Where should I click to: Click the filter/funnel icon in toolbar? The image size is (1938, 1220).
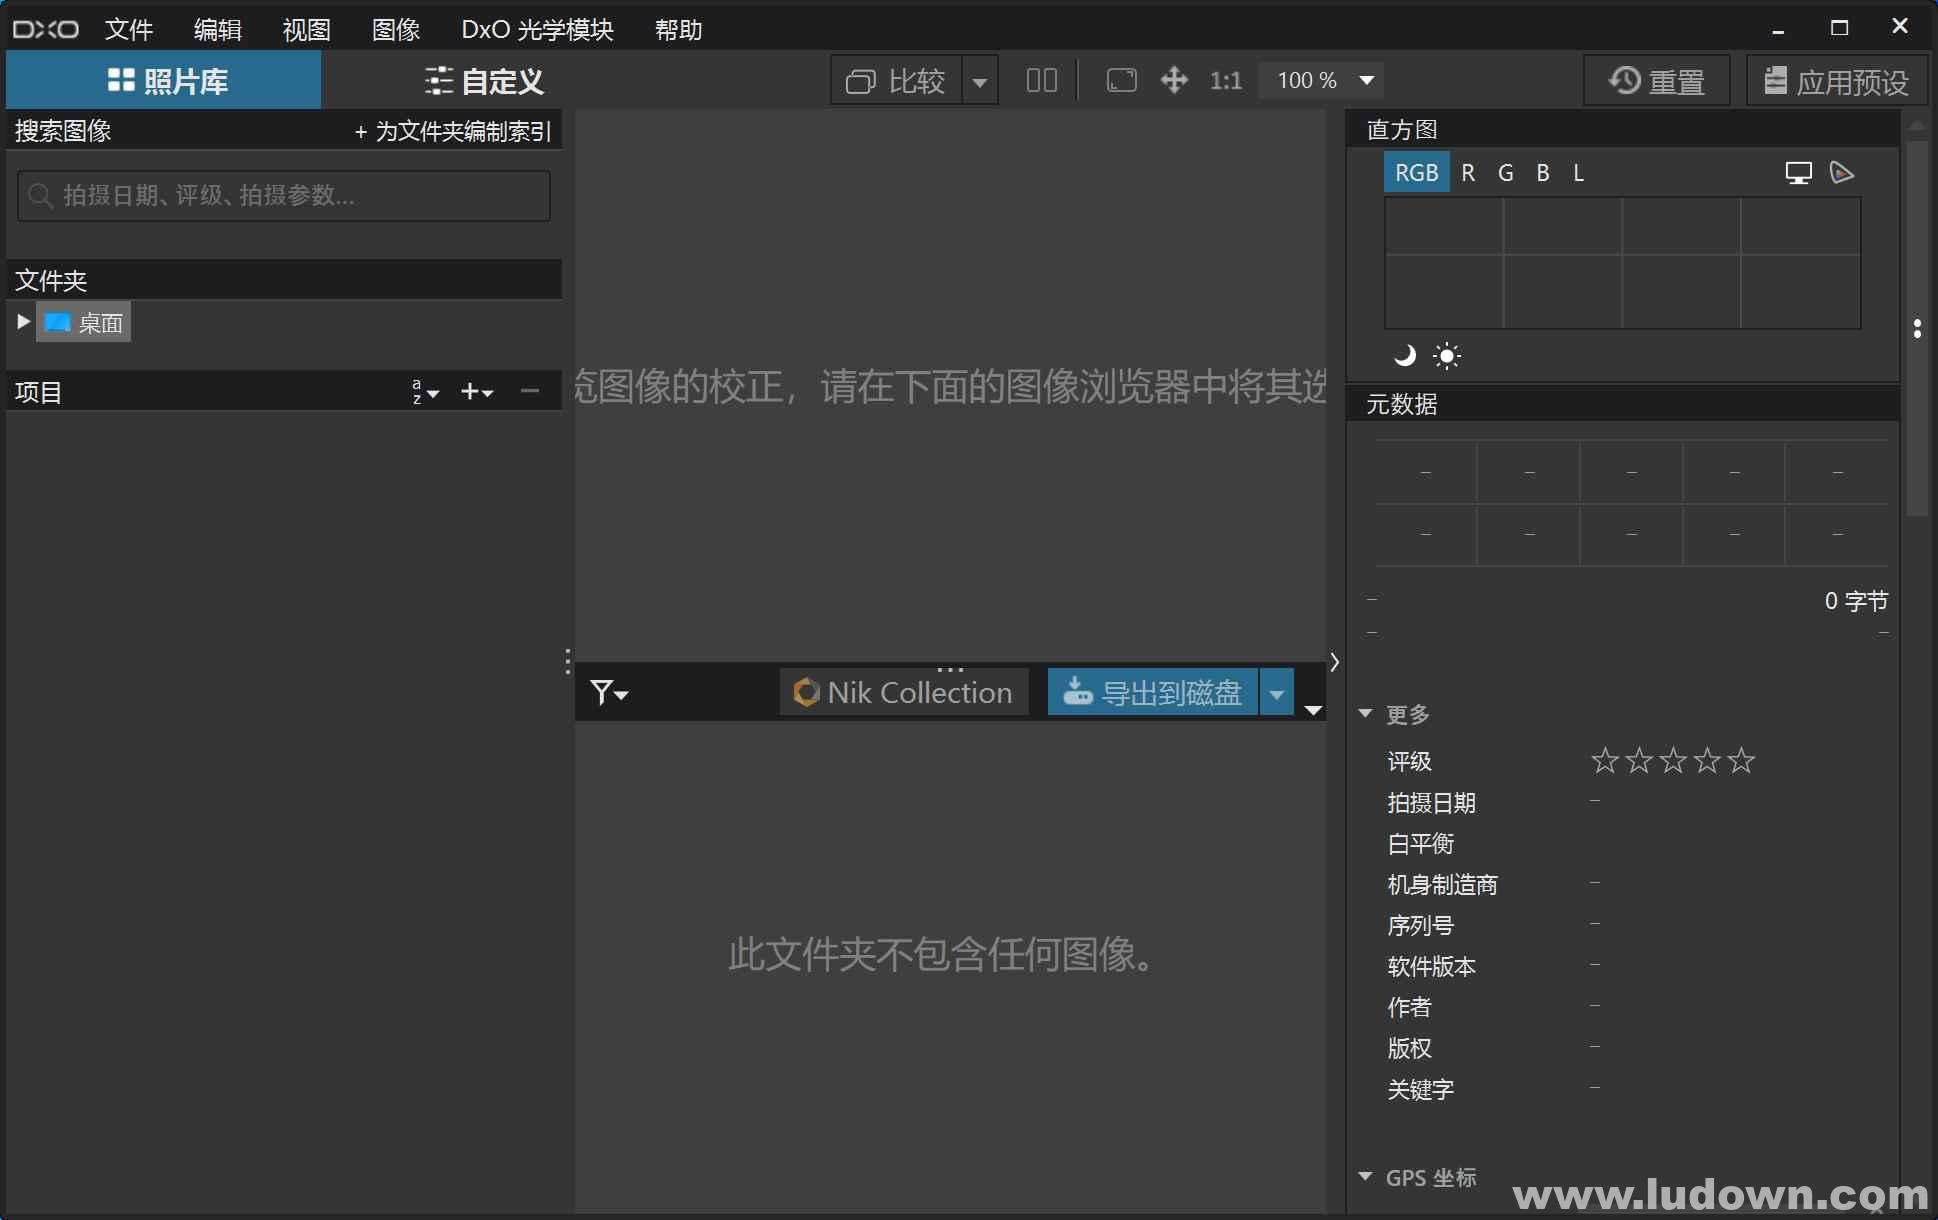pyautogui.click(x=601, y=690)
